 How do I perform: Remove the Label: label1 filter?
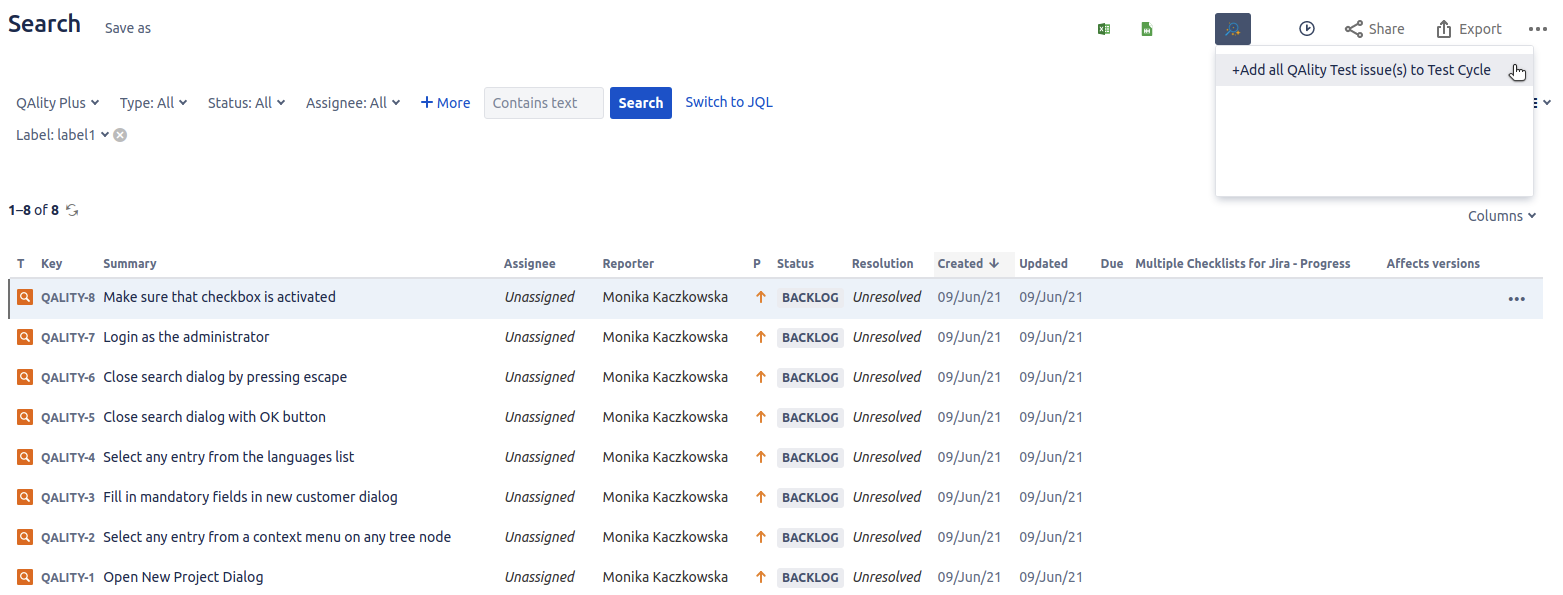coord(120,135)
